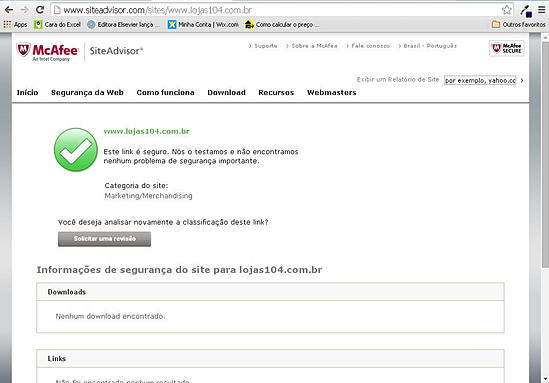
Task: Submit site report with arrow button
Action: pyautogui.click(x=522, y=80)
